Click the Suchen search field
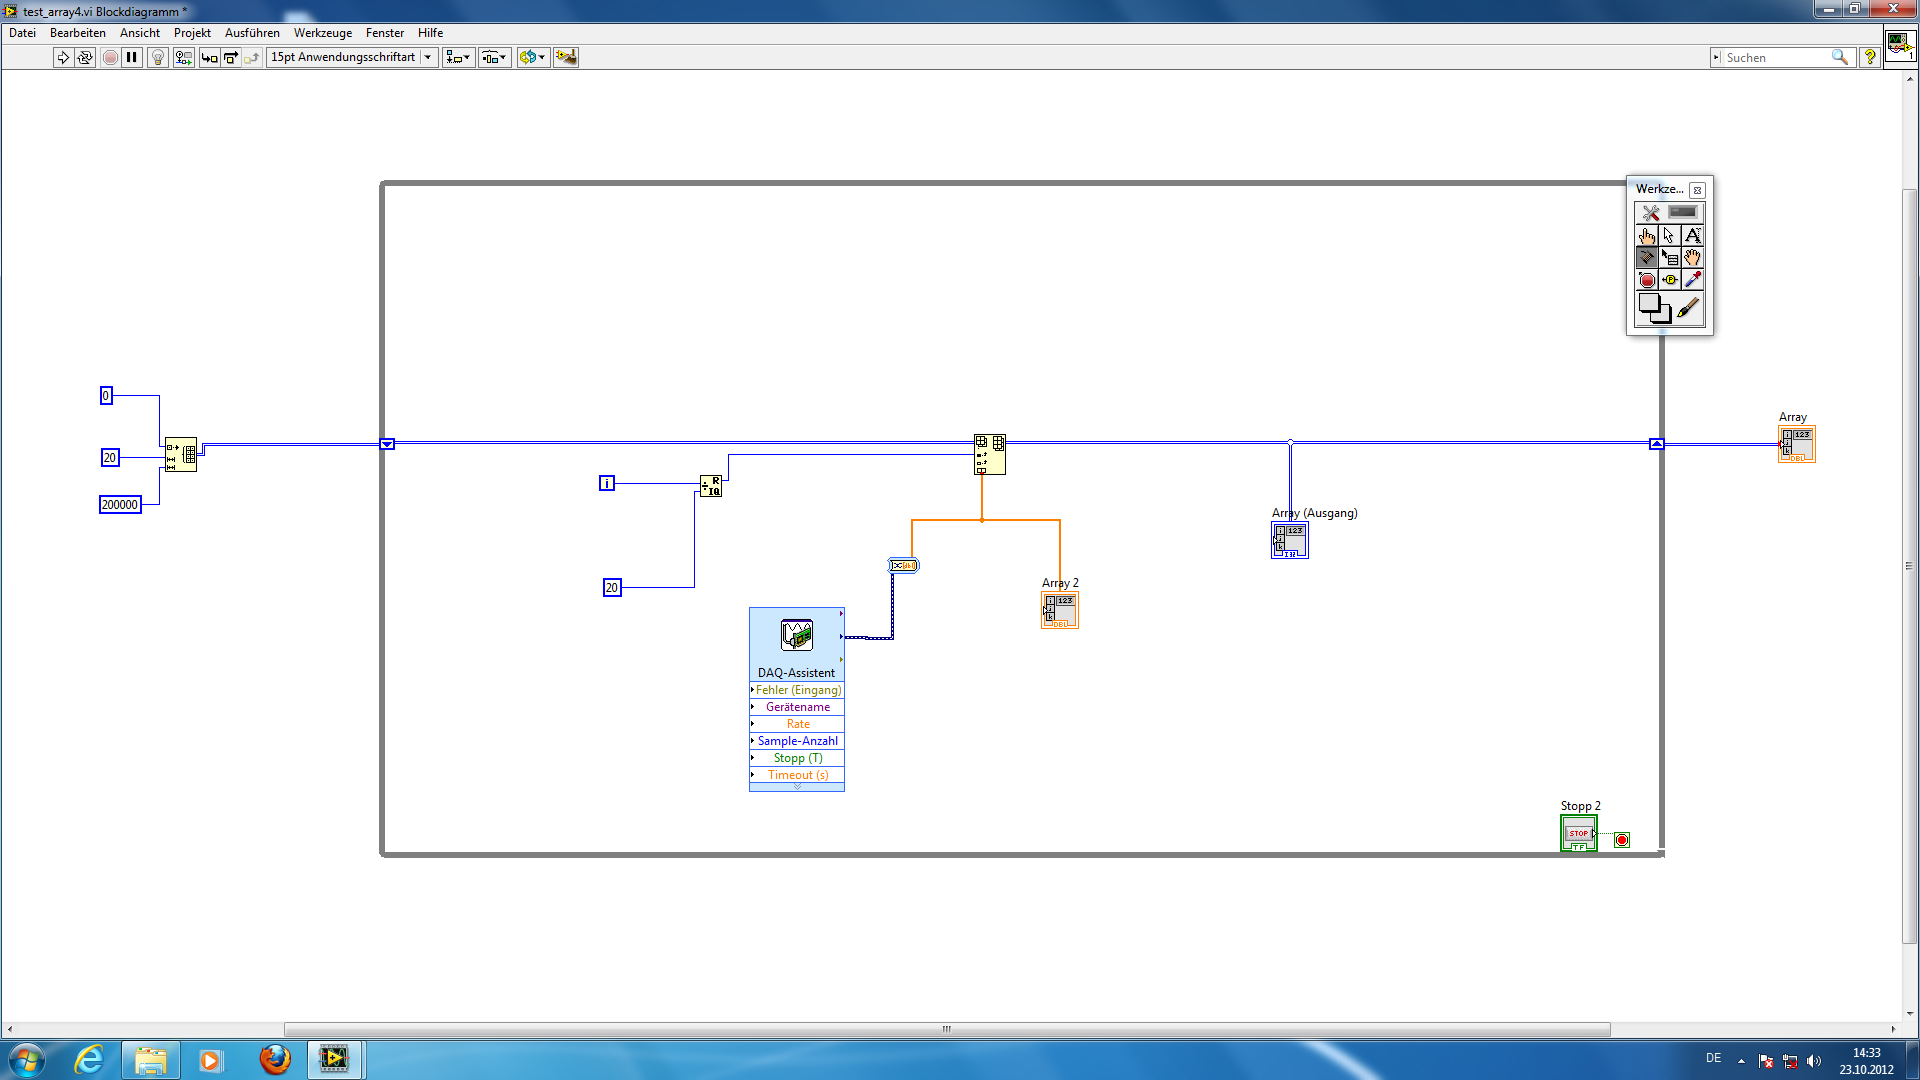Screen dimensions: 1920x1080 coord(1775,58)
